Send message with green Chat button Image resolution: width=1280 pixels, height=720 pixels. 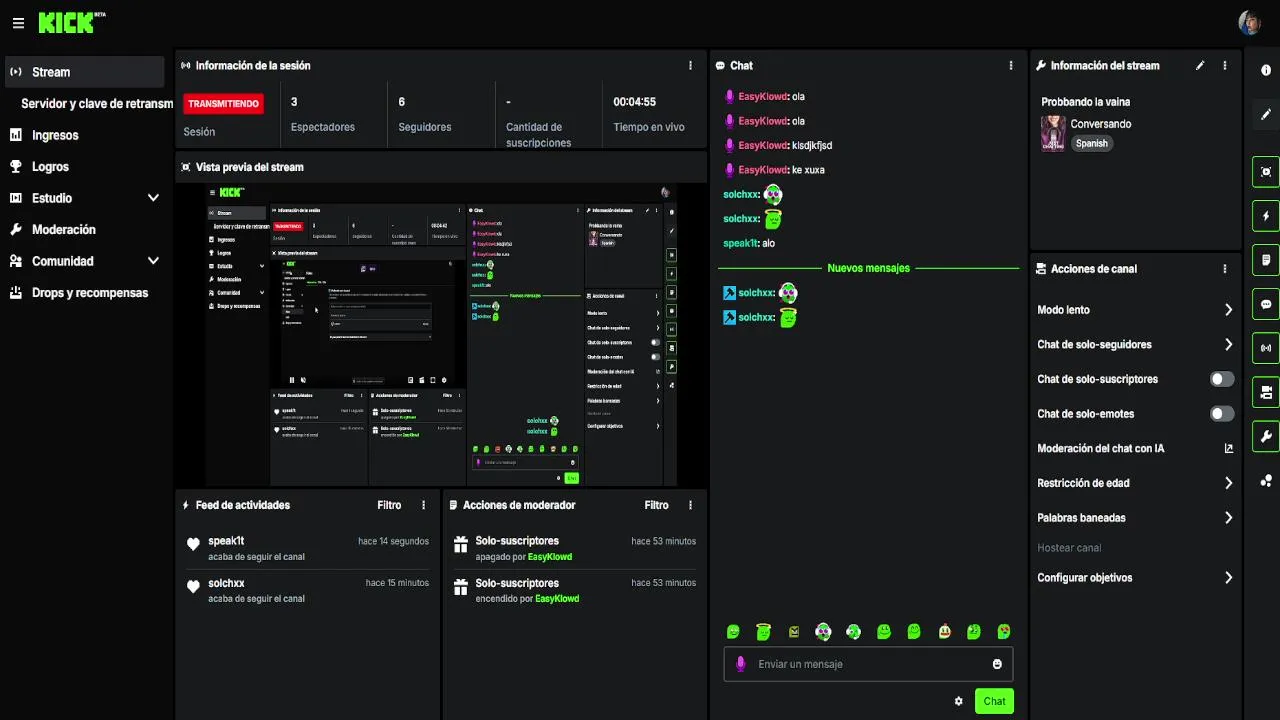[994, 701]
